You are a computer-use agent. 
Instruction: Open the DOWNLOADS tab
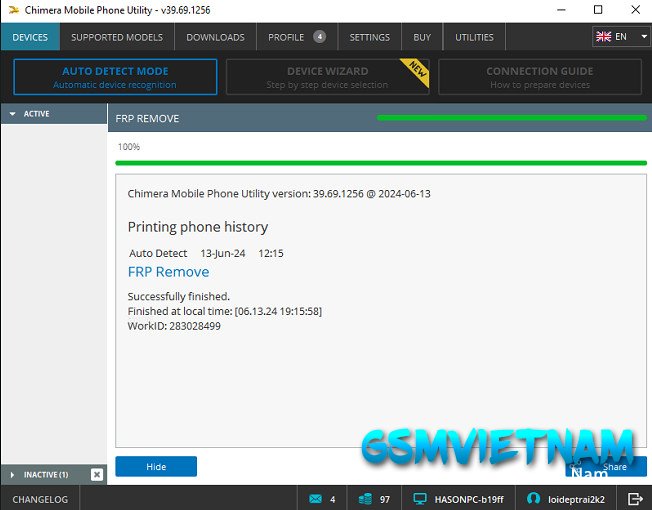coord(215,37)
